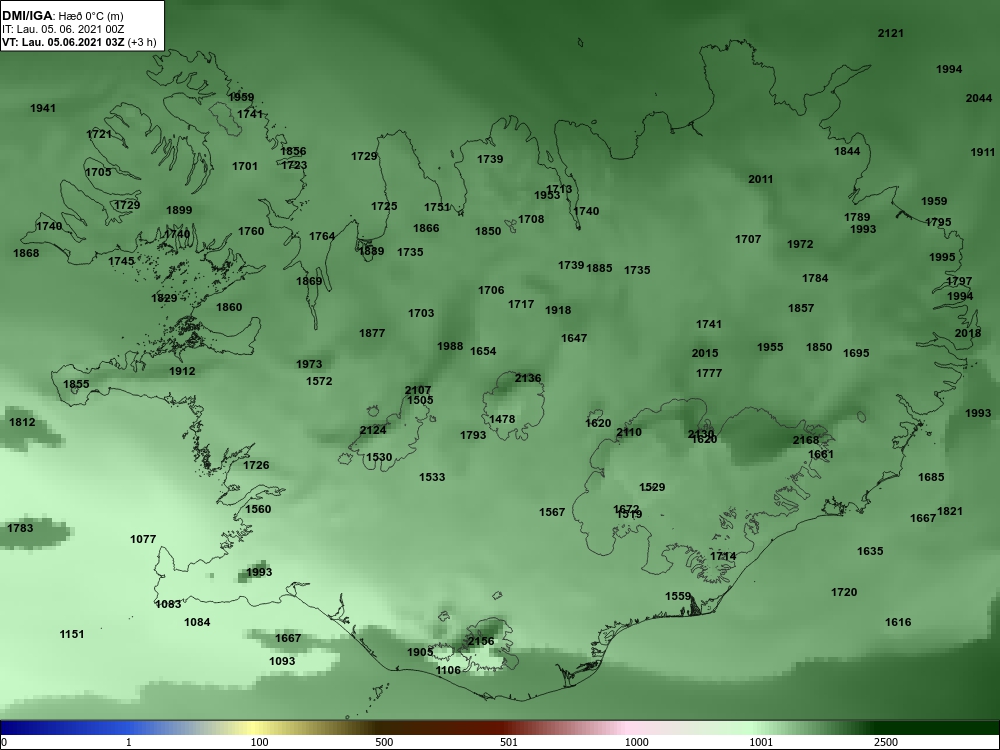Select the height value 1567
Image resolution: width=1000 pixels, height=750 pixels.
[552, 513]
